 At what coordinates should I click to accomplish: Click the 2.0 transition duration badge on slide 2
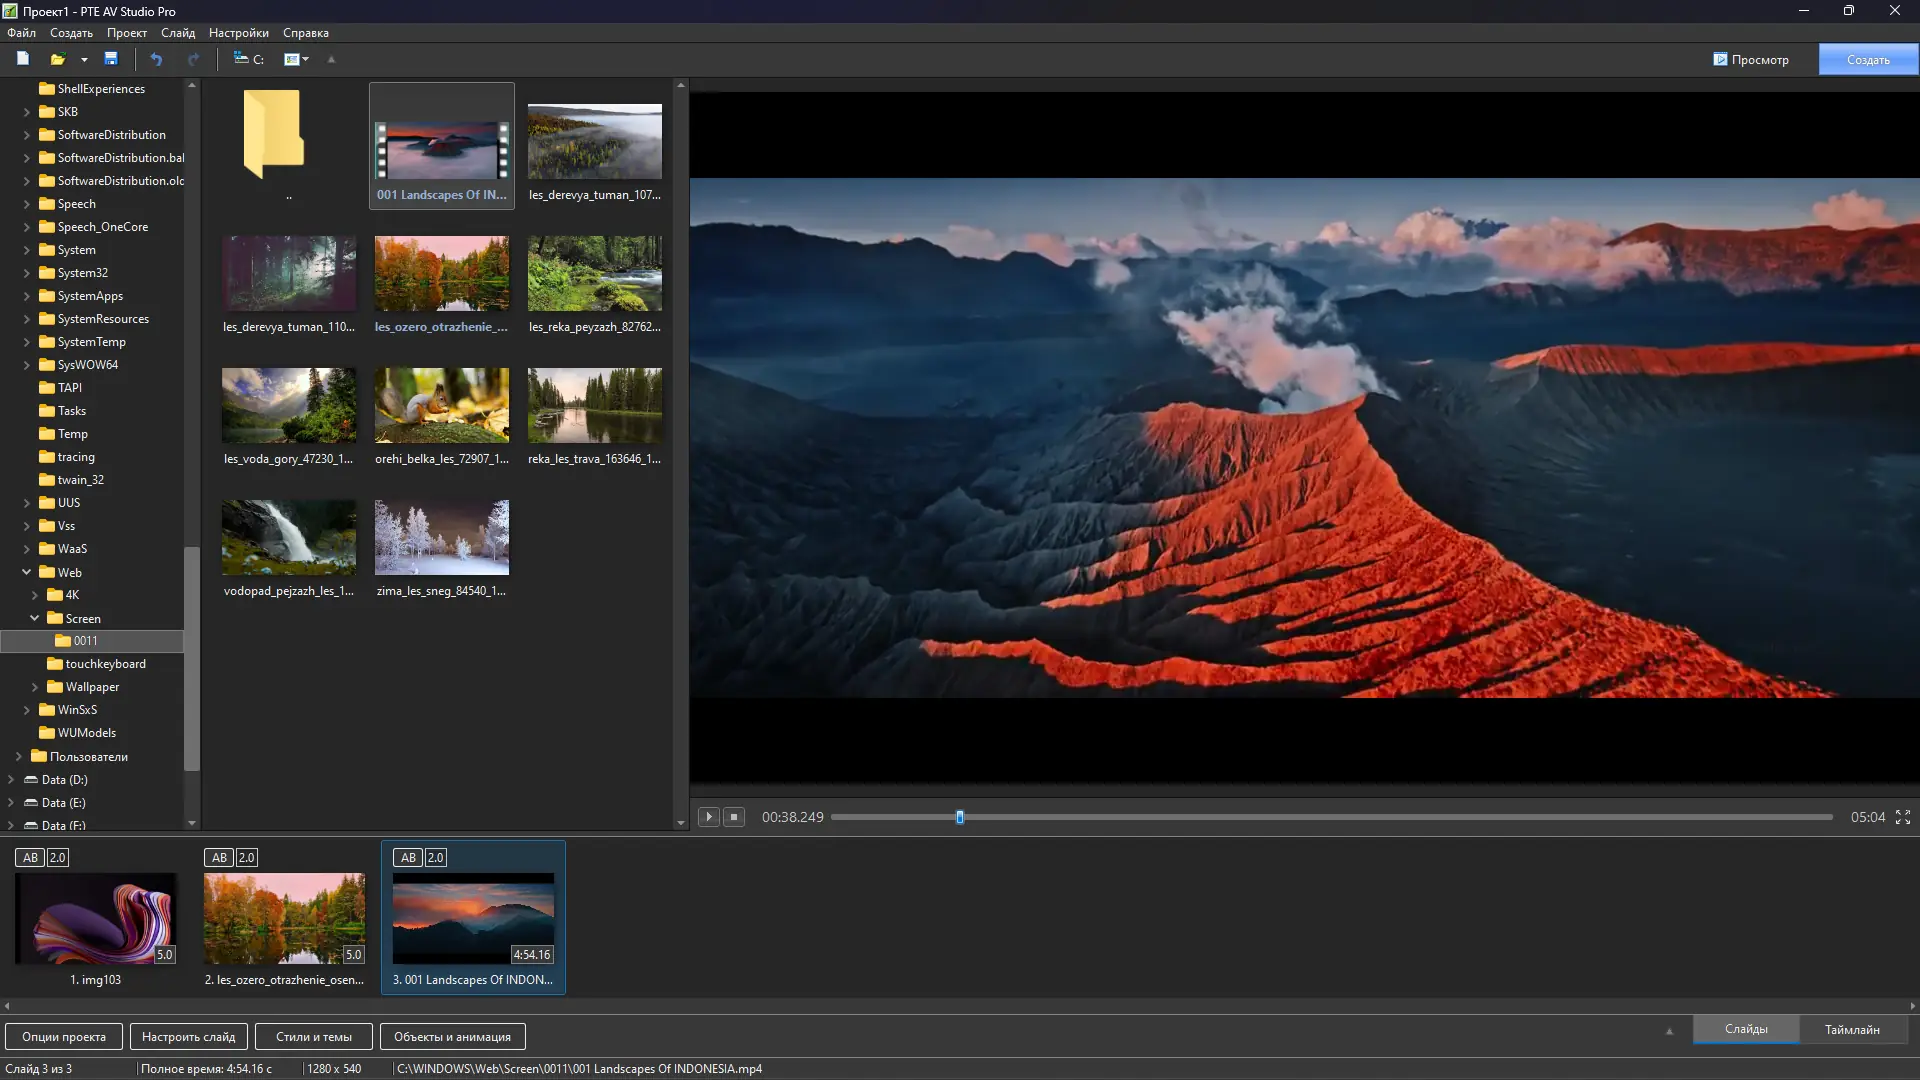coord(246,858)
